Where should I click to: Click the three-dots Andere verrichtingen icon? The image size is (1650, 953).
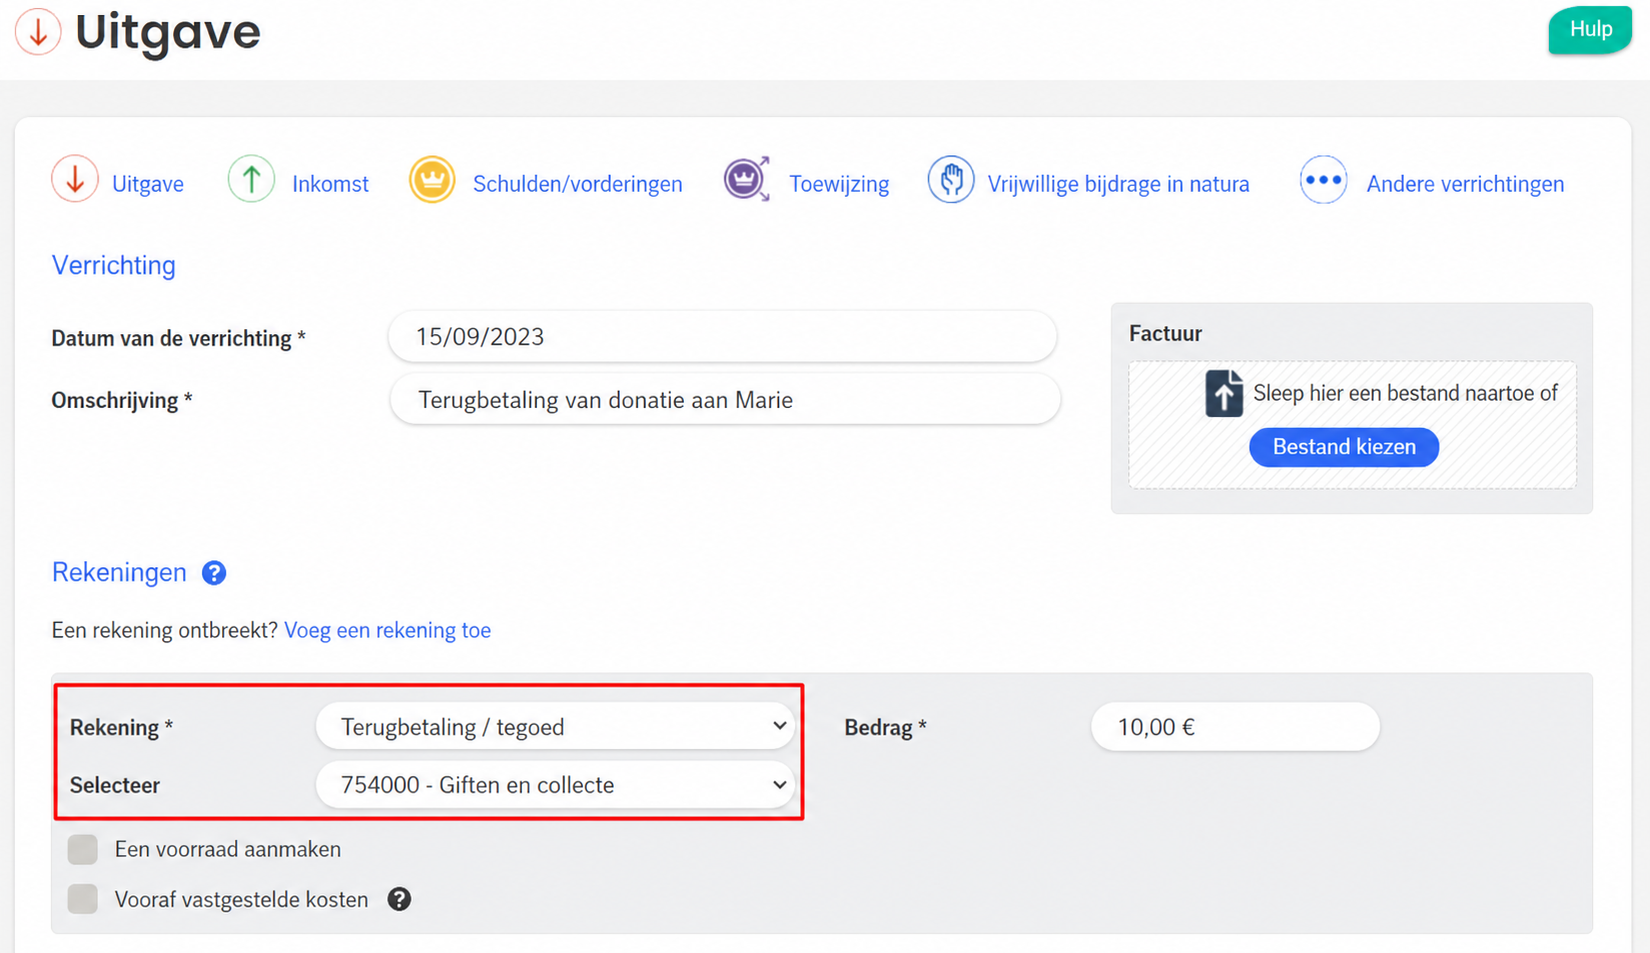coord(1323,180)
